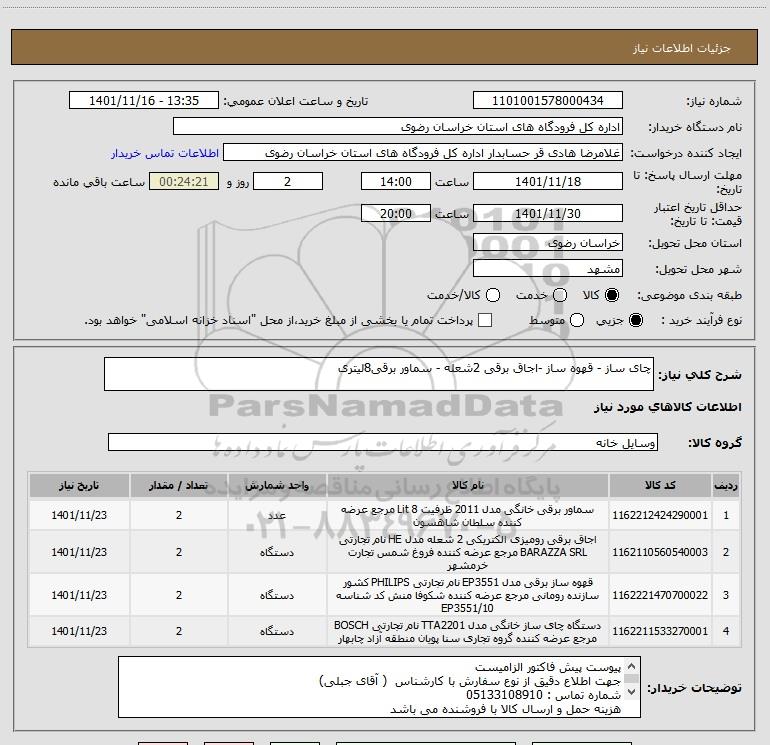Click the need date of the samovar row
Screen dimensions: 770x745
tap(79, 515)
